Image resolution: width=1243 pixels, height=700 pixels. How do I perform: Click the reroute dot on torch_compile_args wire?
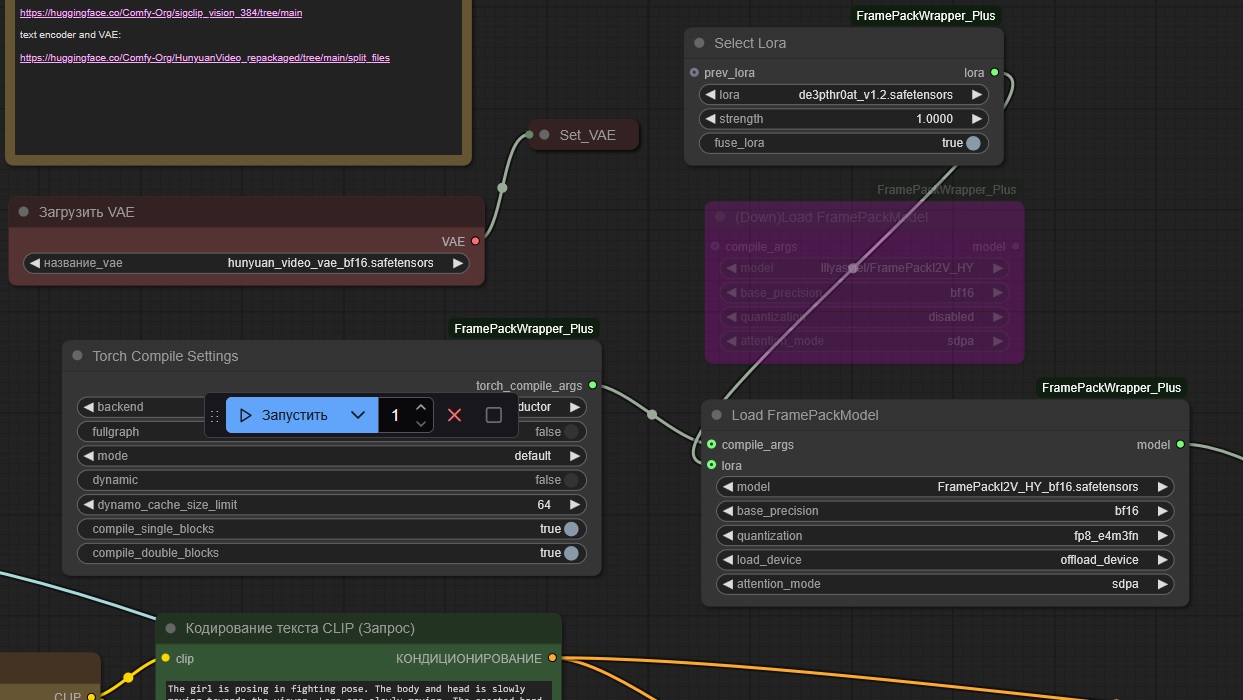(x=652, y=414)
